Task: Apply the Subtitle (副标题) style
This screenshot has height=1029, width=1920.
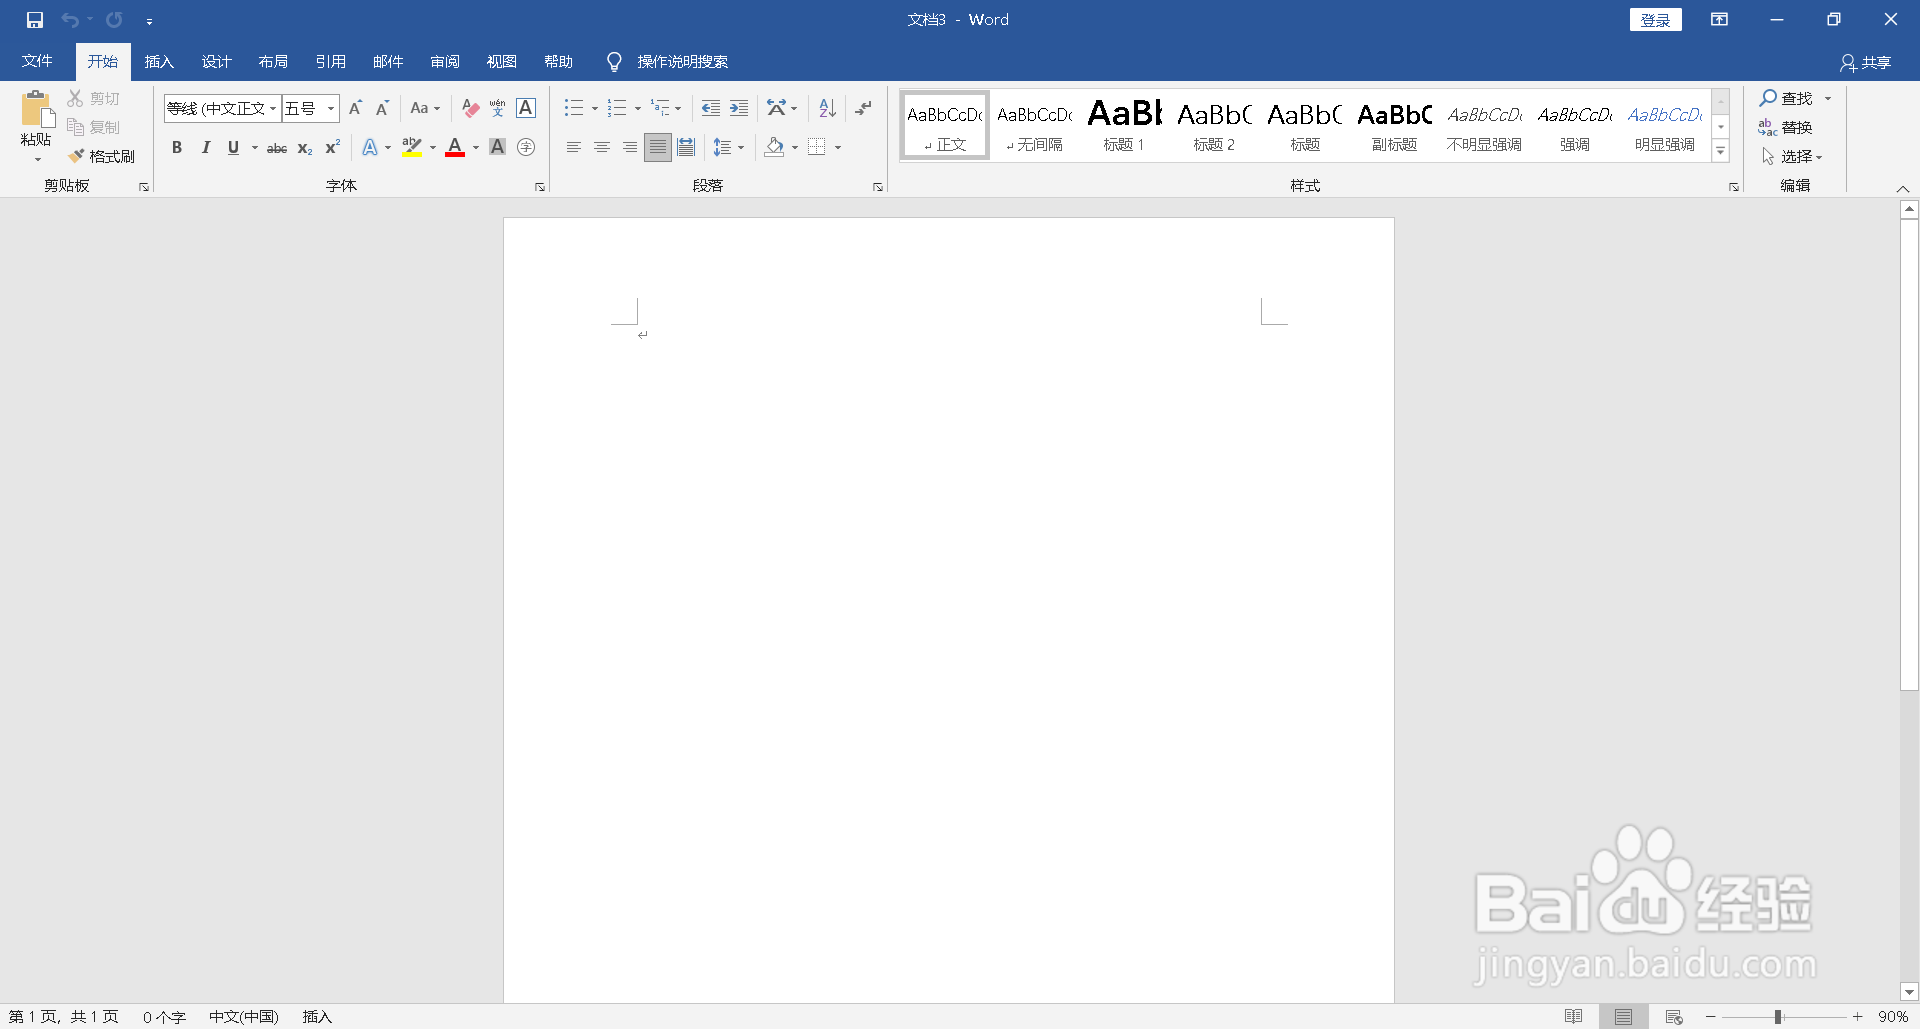Action: pyautogui.click(x=1394, y=125)
